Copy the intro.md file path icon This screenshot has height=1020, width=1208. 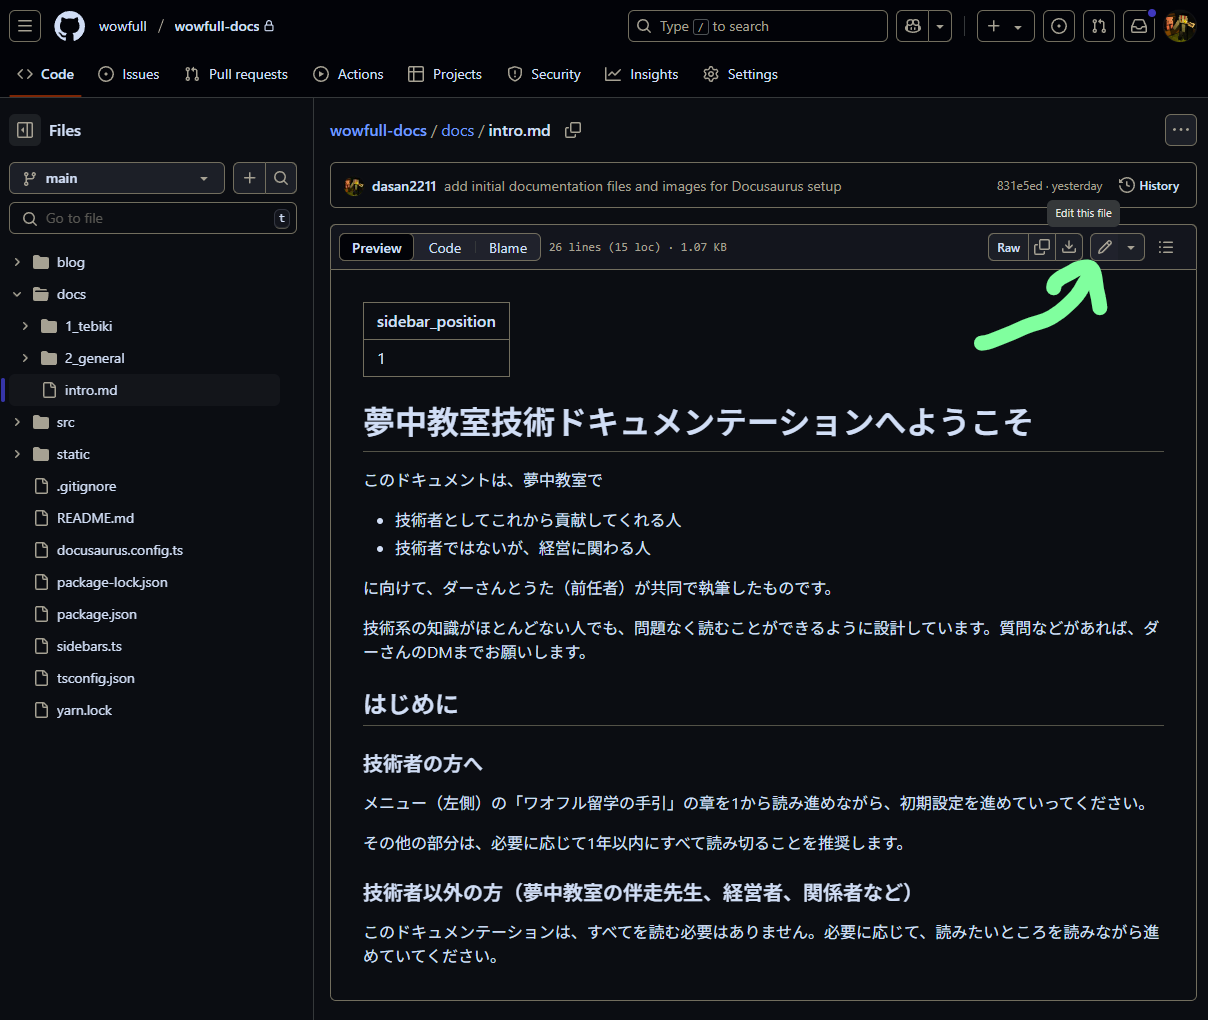[x=572, y=130]
